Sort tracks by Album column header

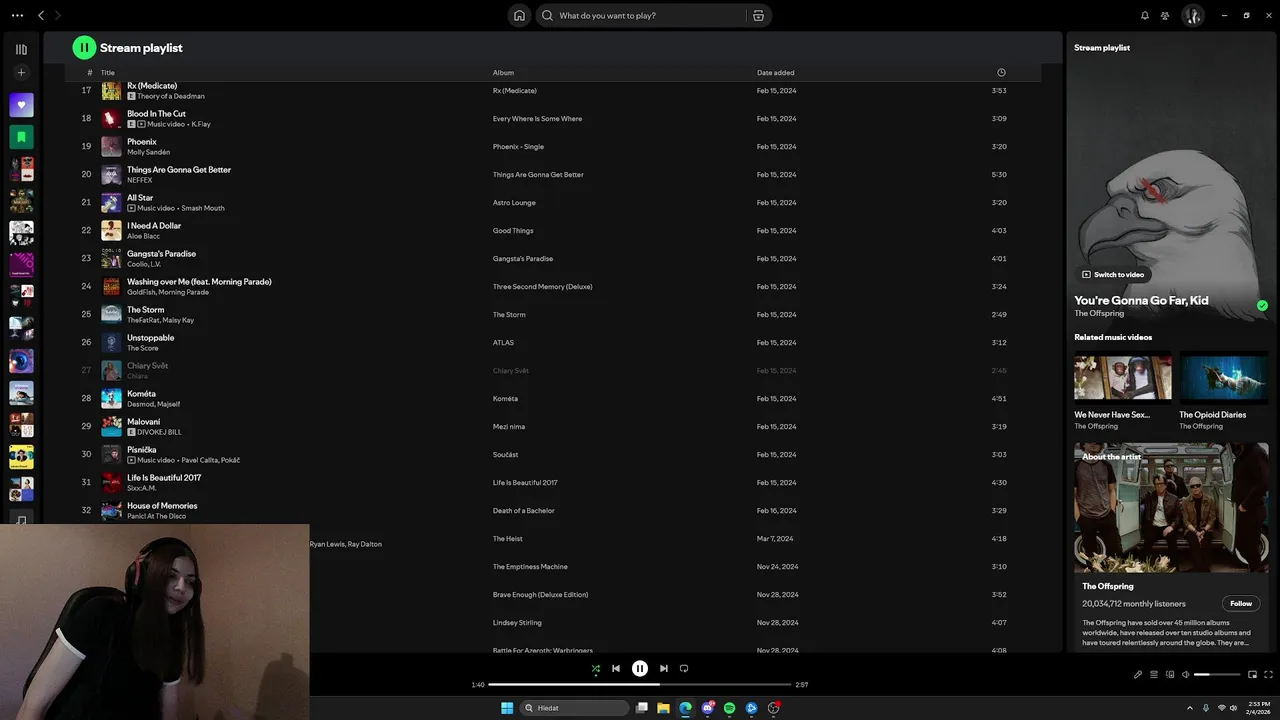pos(503,73)
